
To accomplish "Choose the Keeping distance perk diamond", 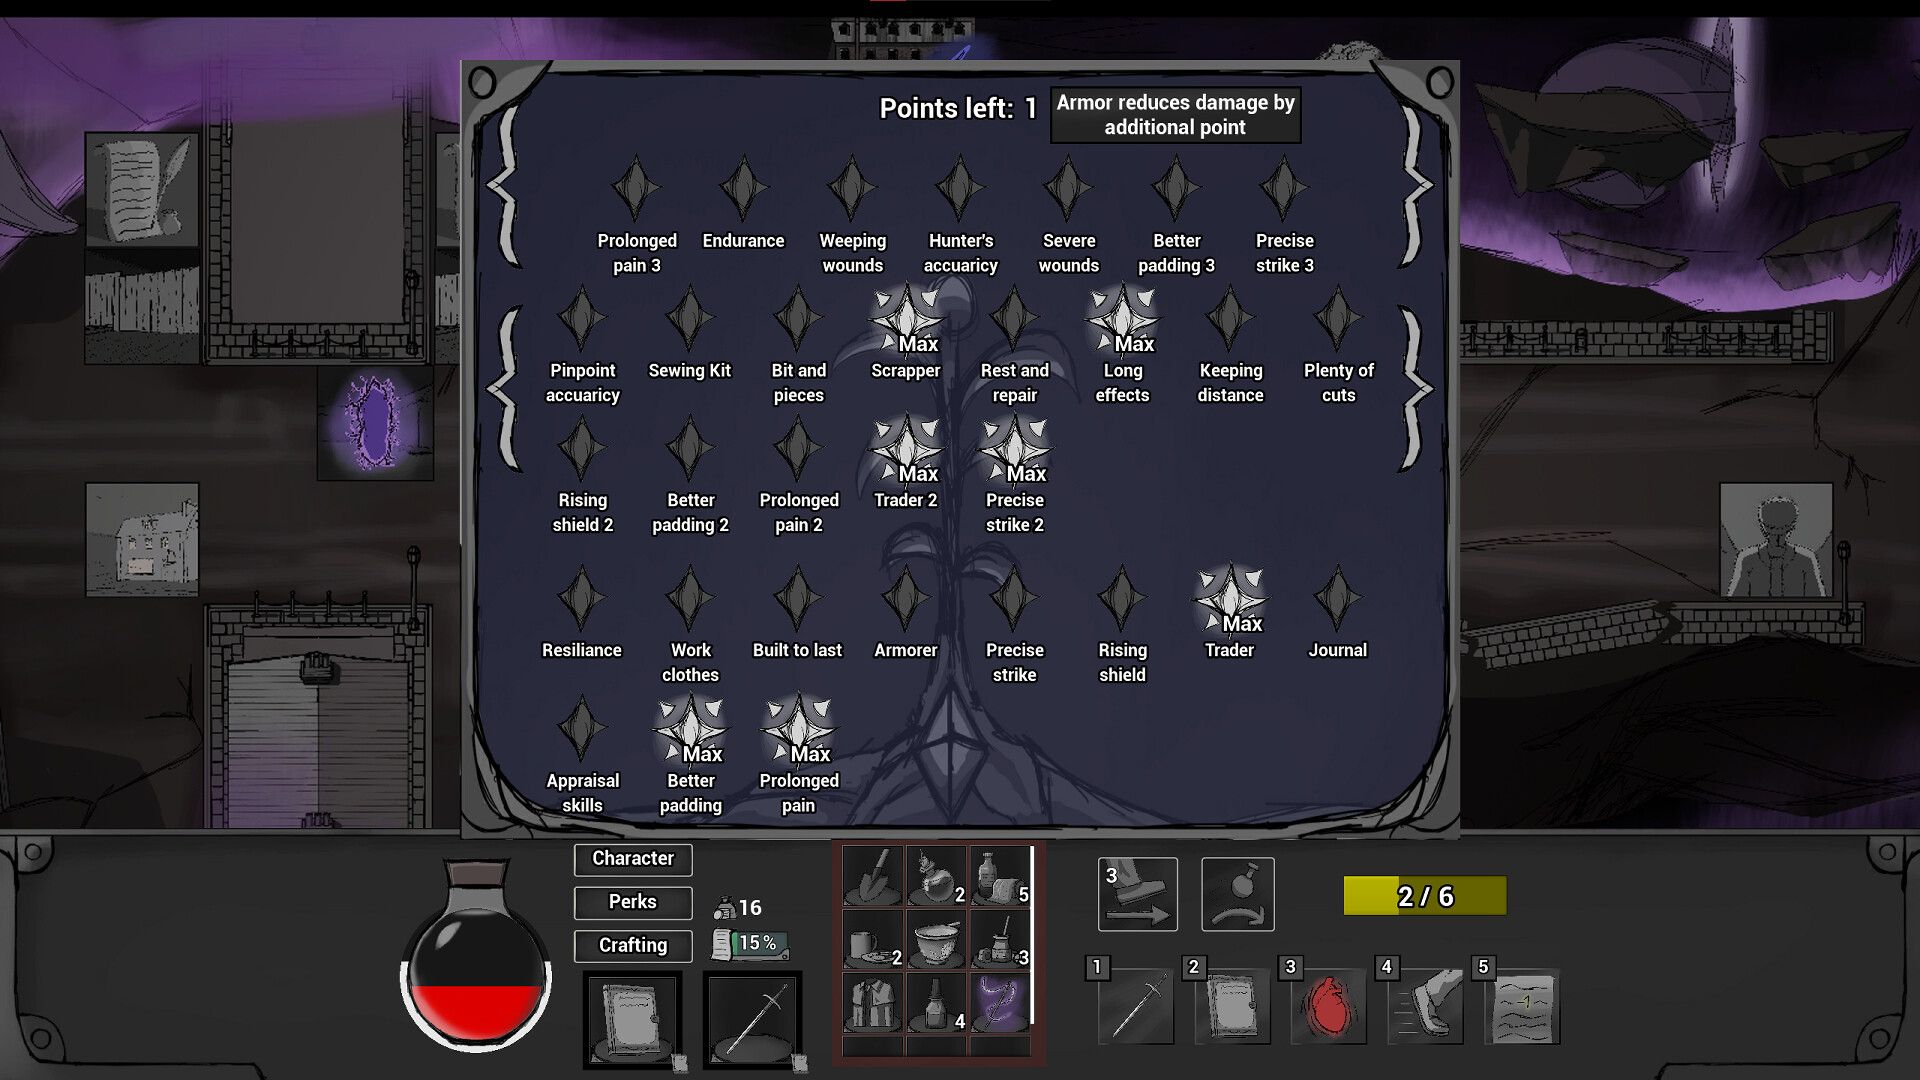I will click(1230, 318).
